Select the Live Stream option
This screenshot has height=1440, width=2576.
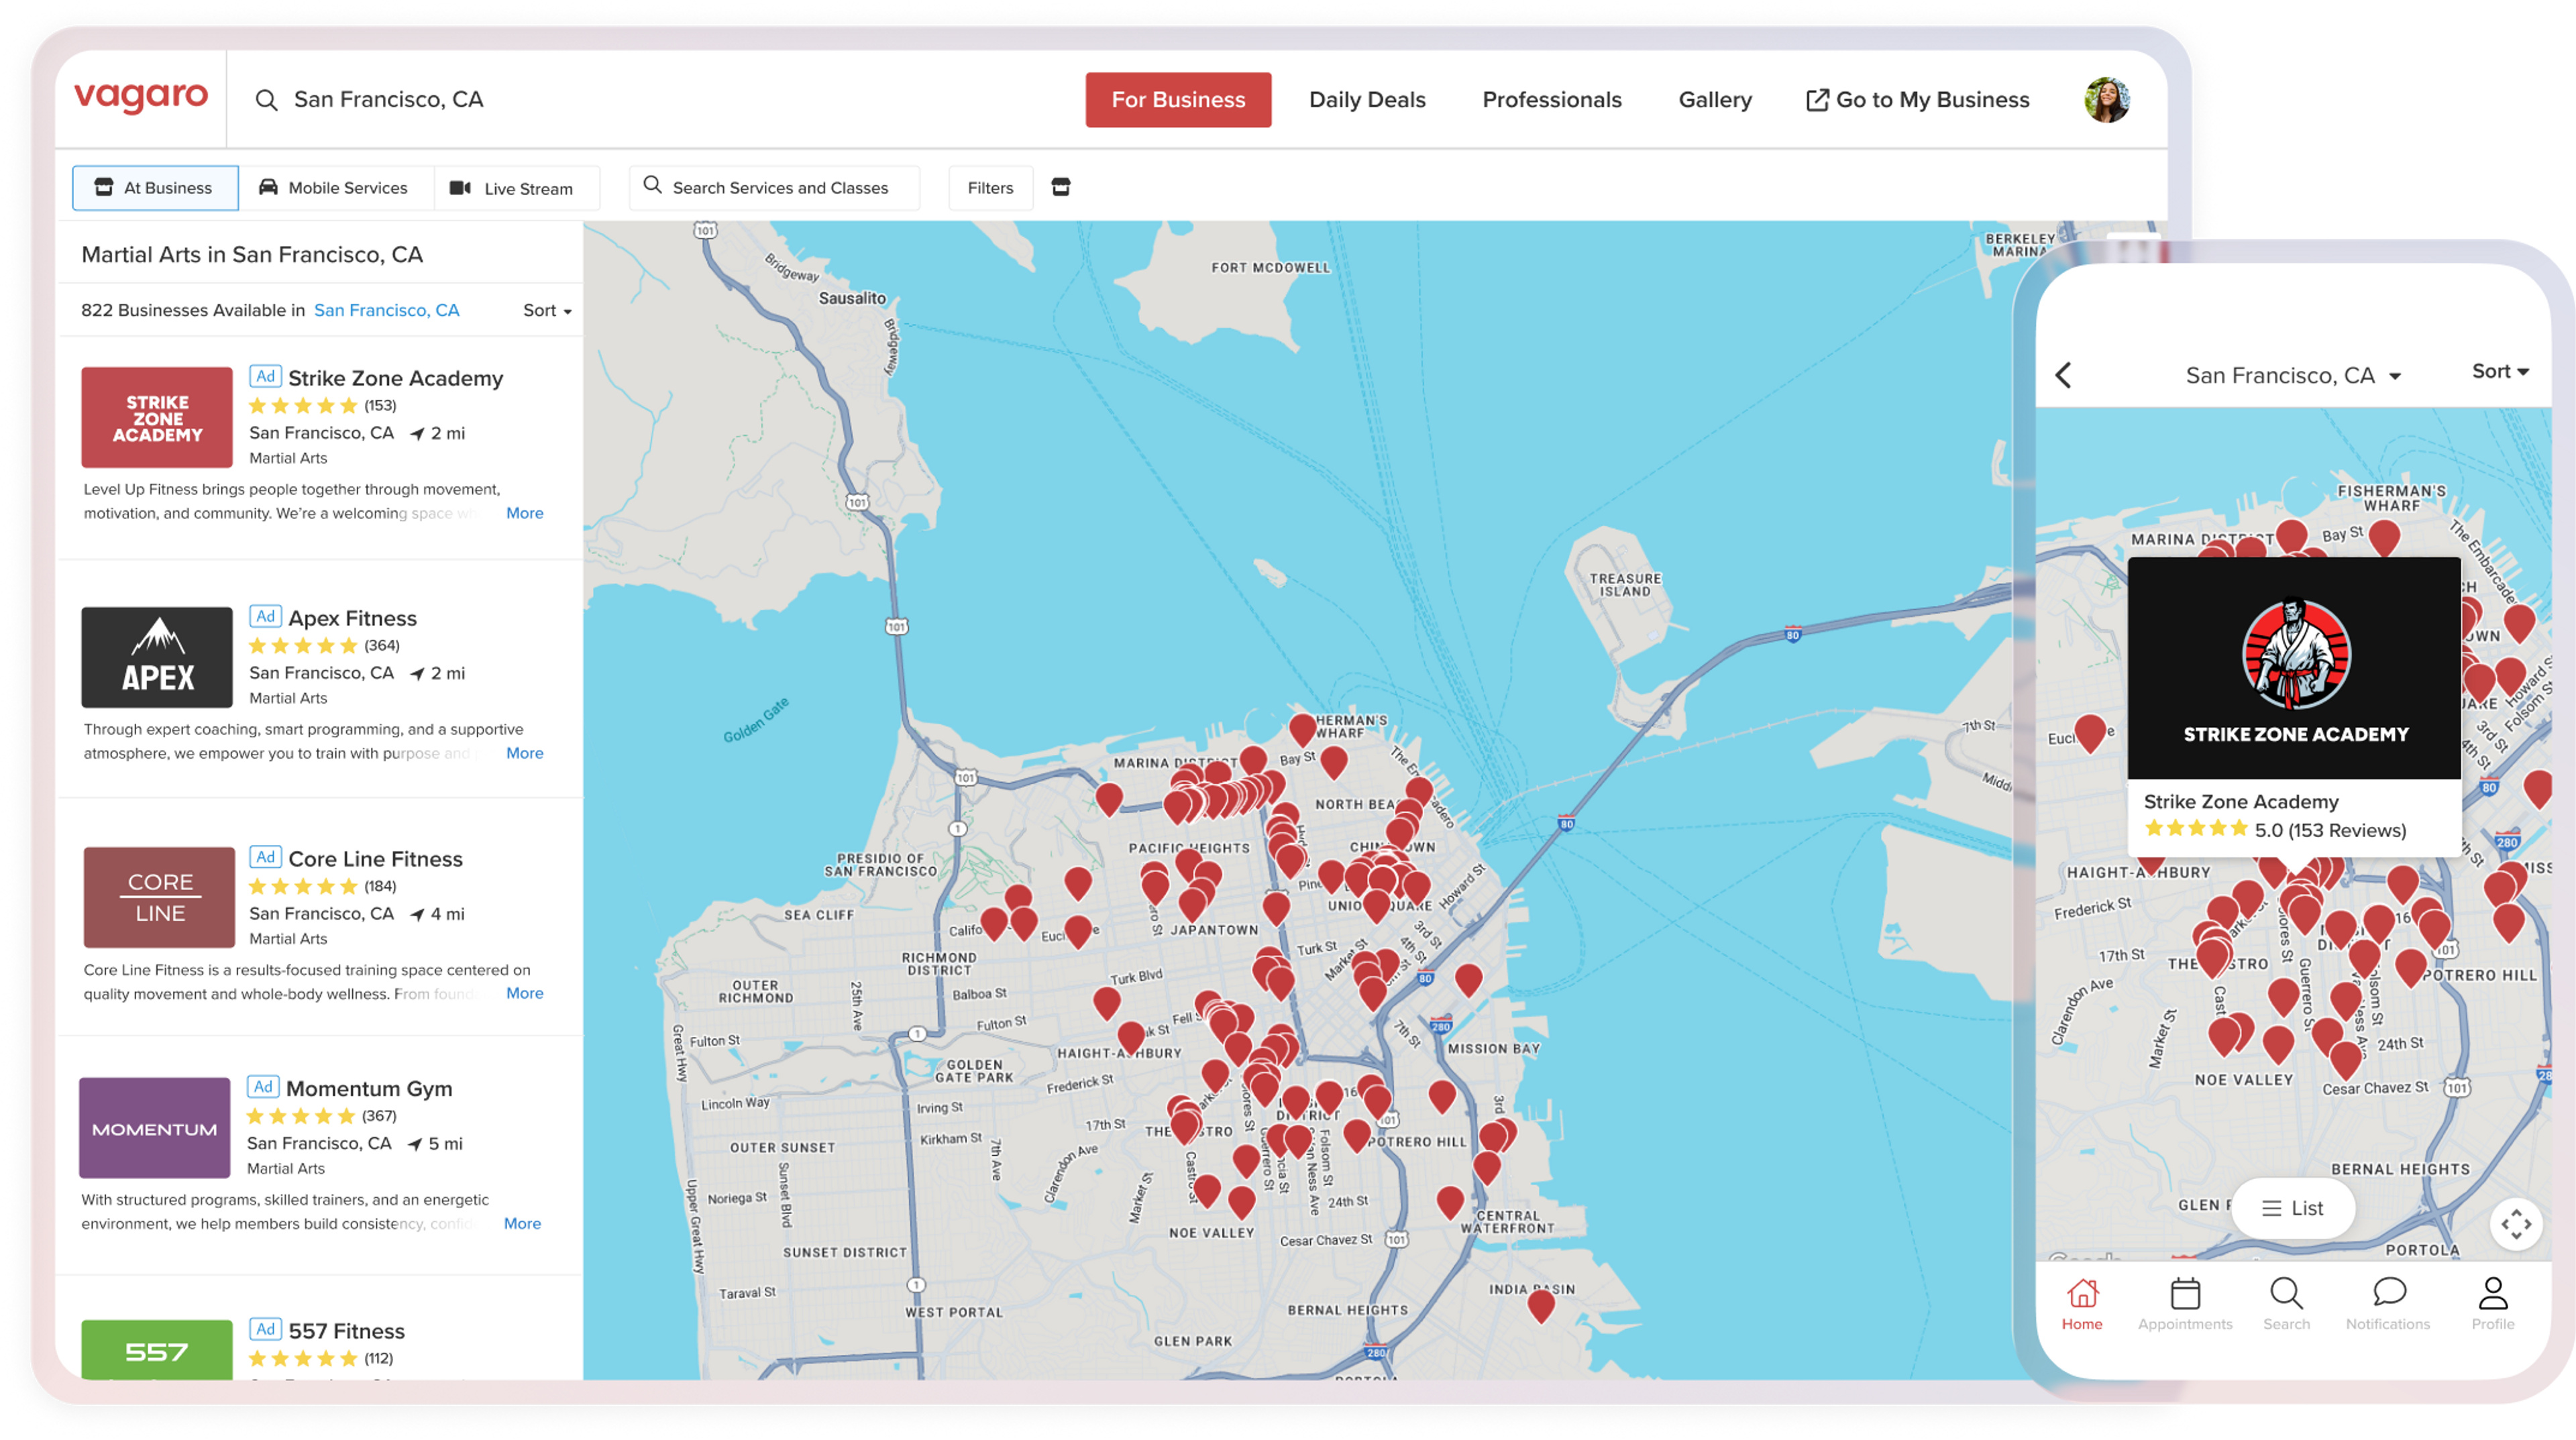point(516,188)
